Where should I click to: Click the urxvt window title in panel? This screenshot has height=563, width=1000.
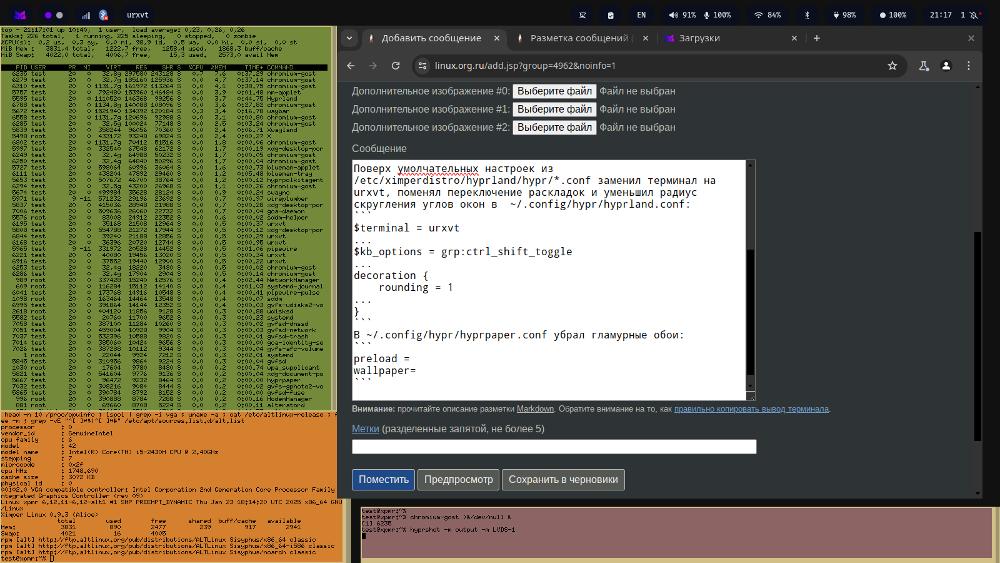point(137,15)
